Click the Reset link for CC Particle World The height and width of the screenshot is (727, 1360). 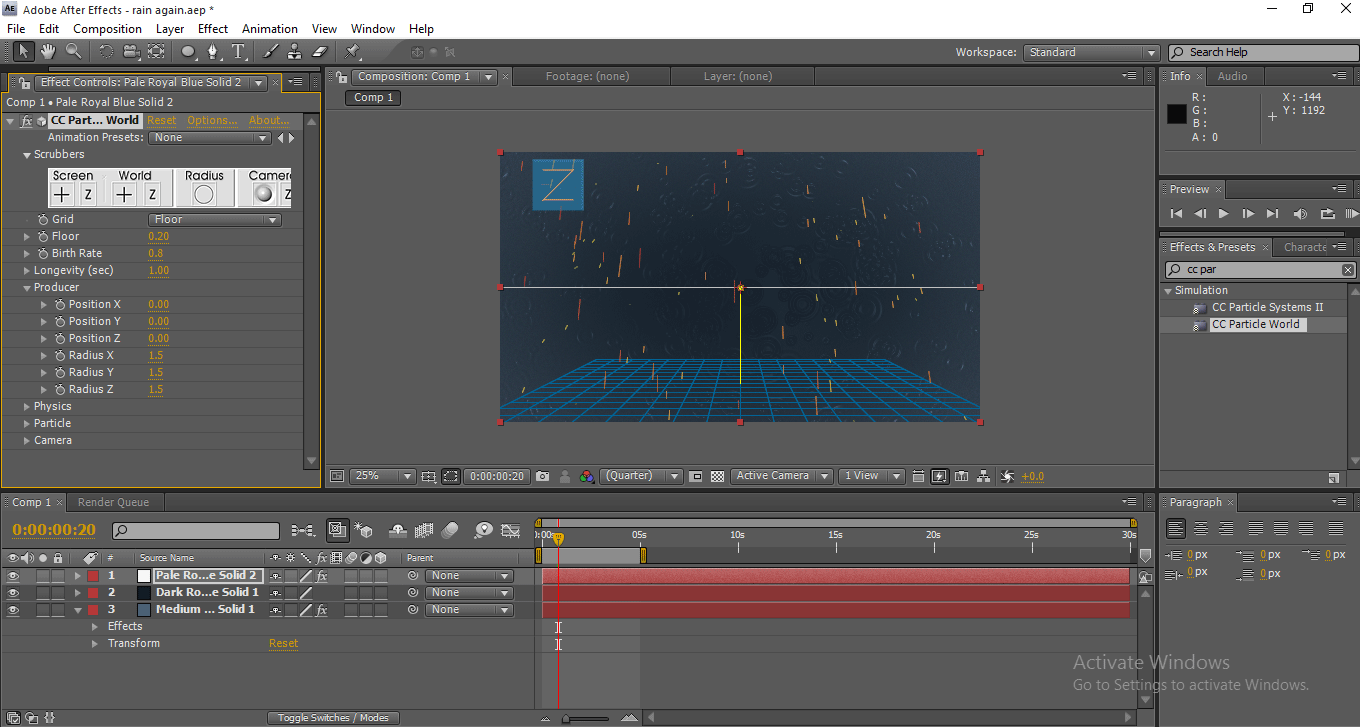pyautogui.click(x=161, y=120)
